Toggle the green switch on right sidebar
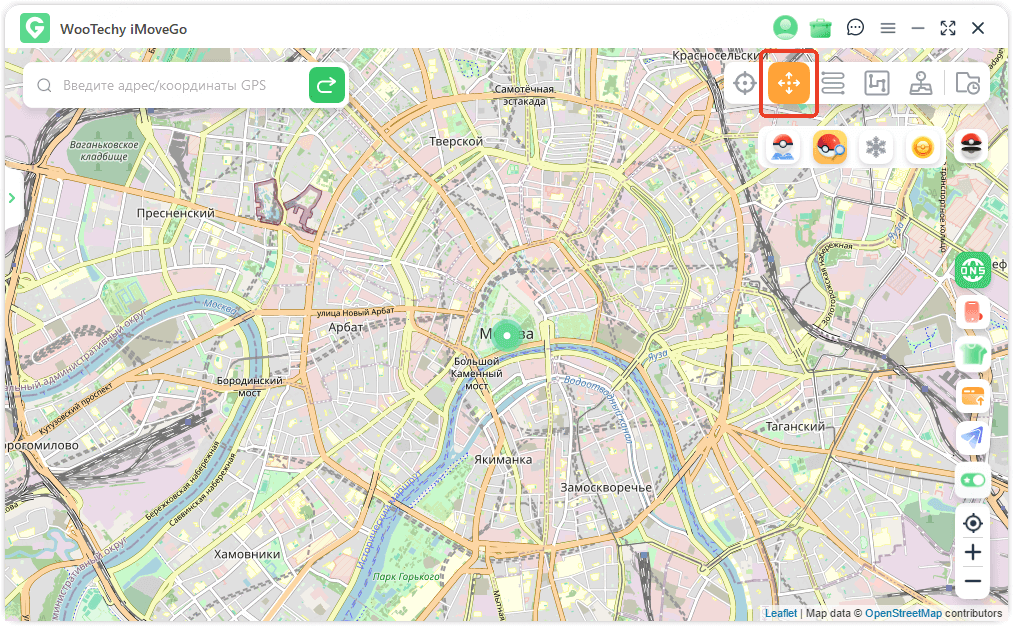Image resolution: width=1013 pixels, height=626 pixels. (972, 480)
